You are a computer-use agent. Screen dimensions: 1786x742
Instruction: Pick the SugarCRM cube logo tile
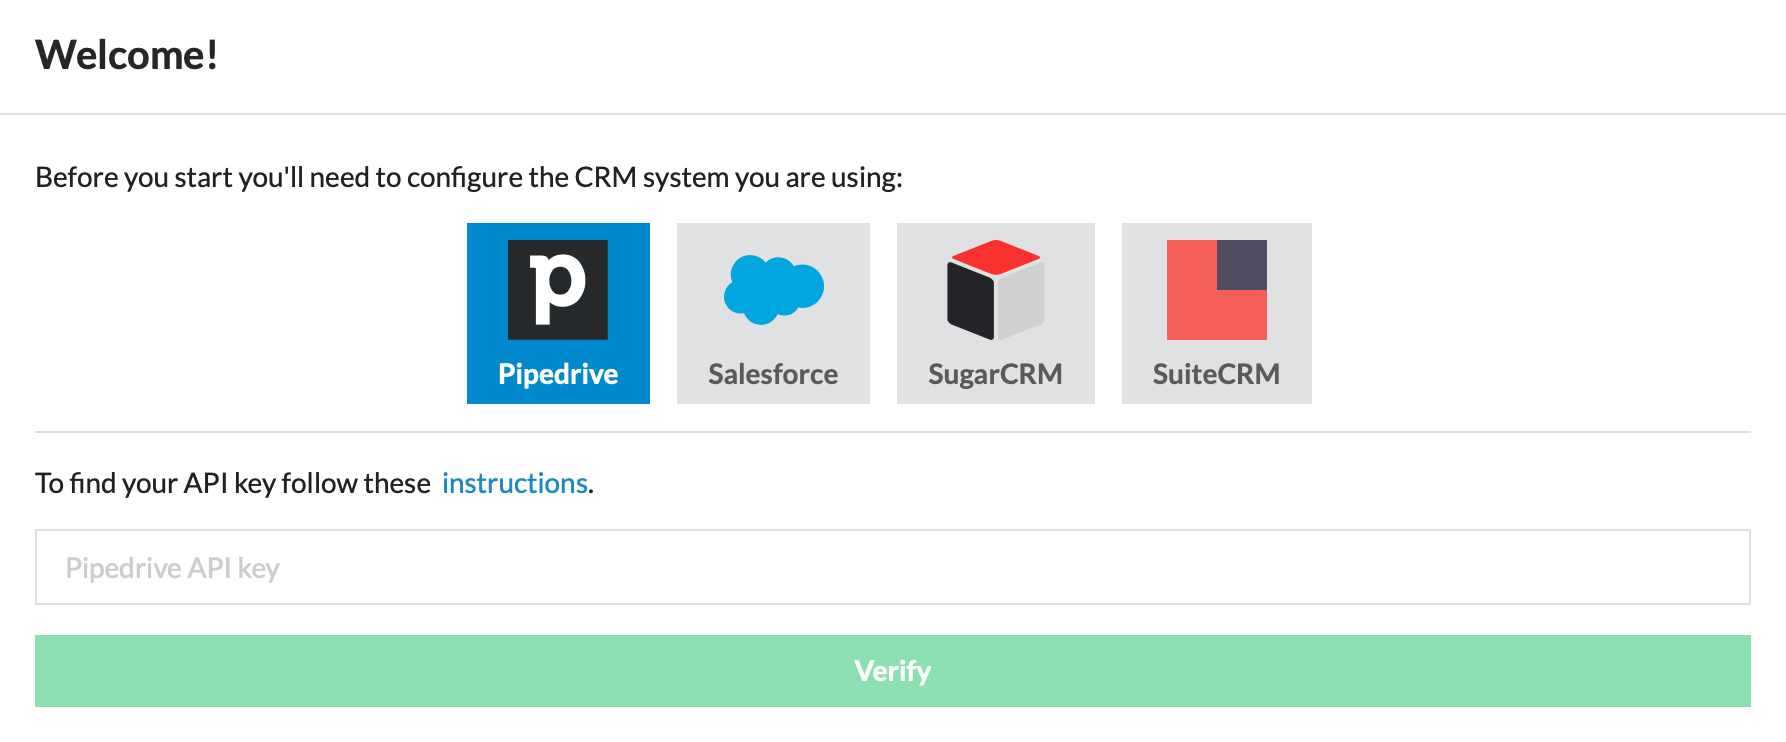[x=996, y=313]
